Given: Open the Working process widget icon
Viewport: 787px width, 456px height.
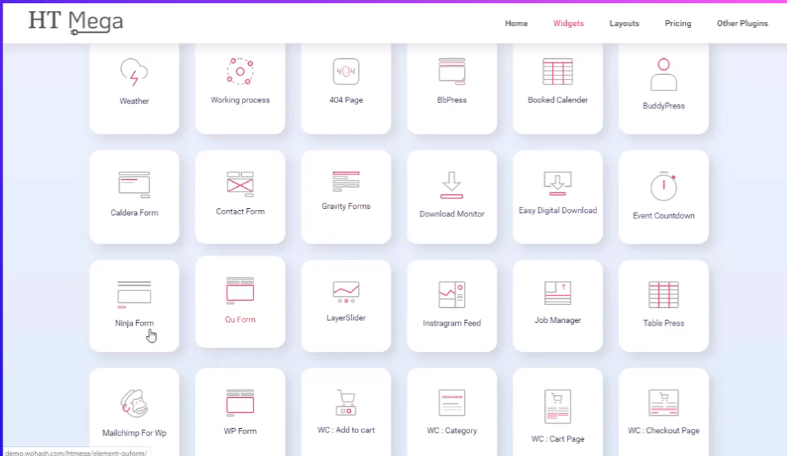Looking at the screenshot, I should 240,71.
